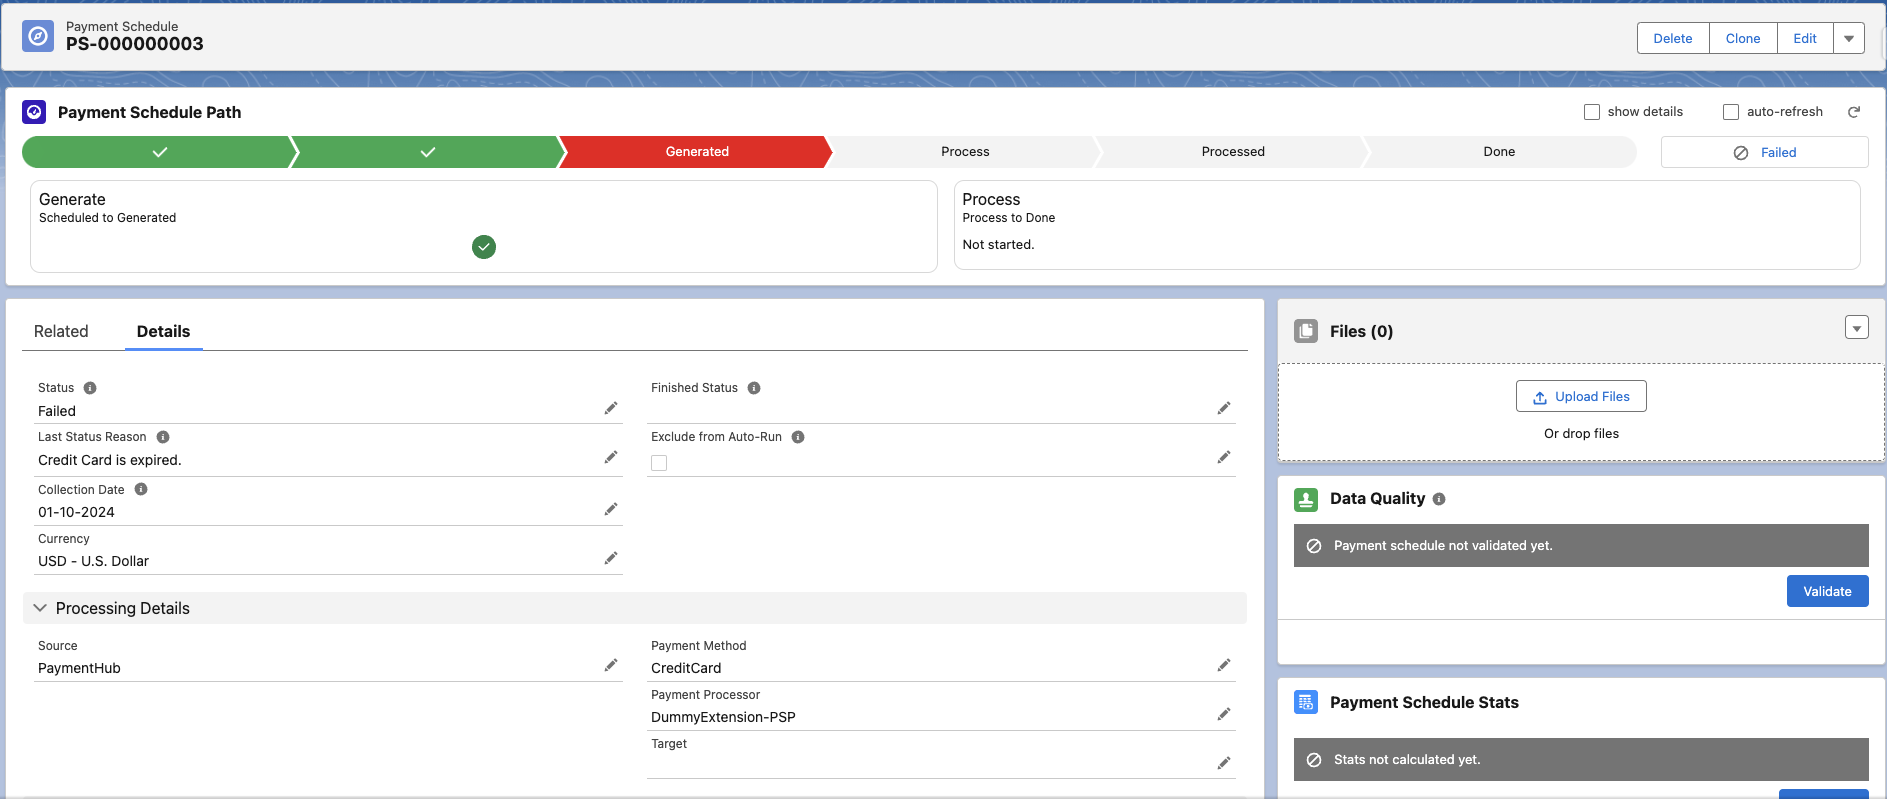This screenshot has width=1887, height=799.
Task: Toggle the auto-refresh checkbox
Action: pos(1731,112)
